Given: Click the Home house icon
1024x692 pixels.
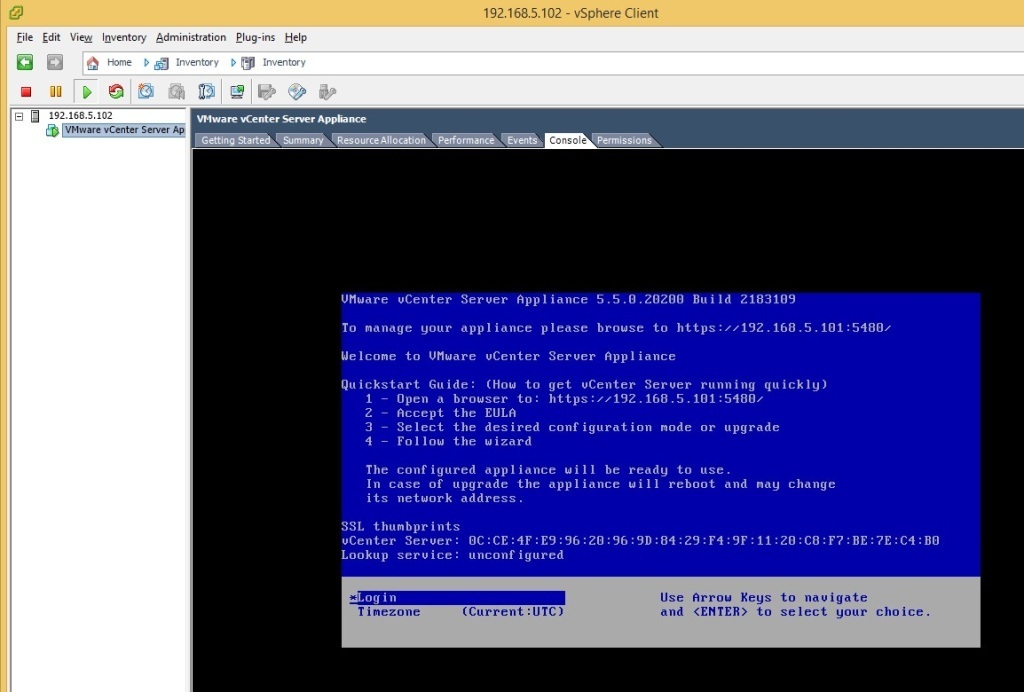Looking at the screenshot, I should [93, 63].
